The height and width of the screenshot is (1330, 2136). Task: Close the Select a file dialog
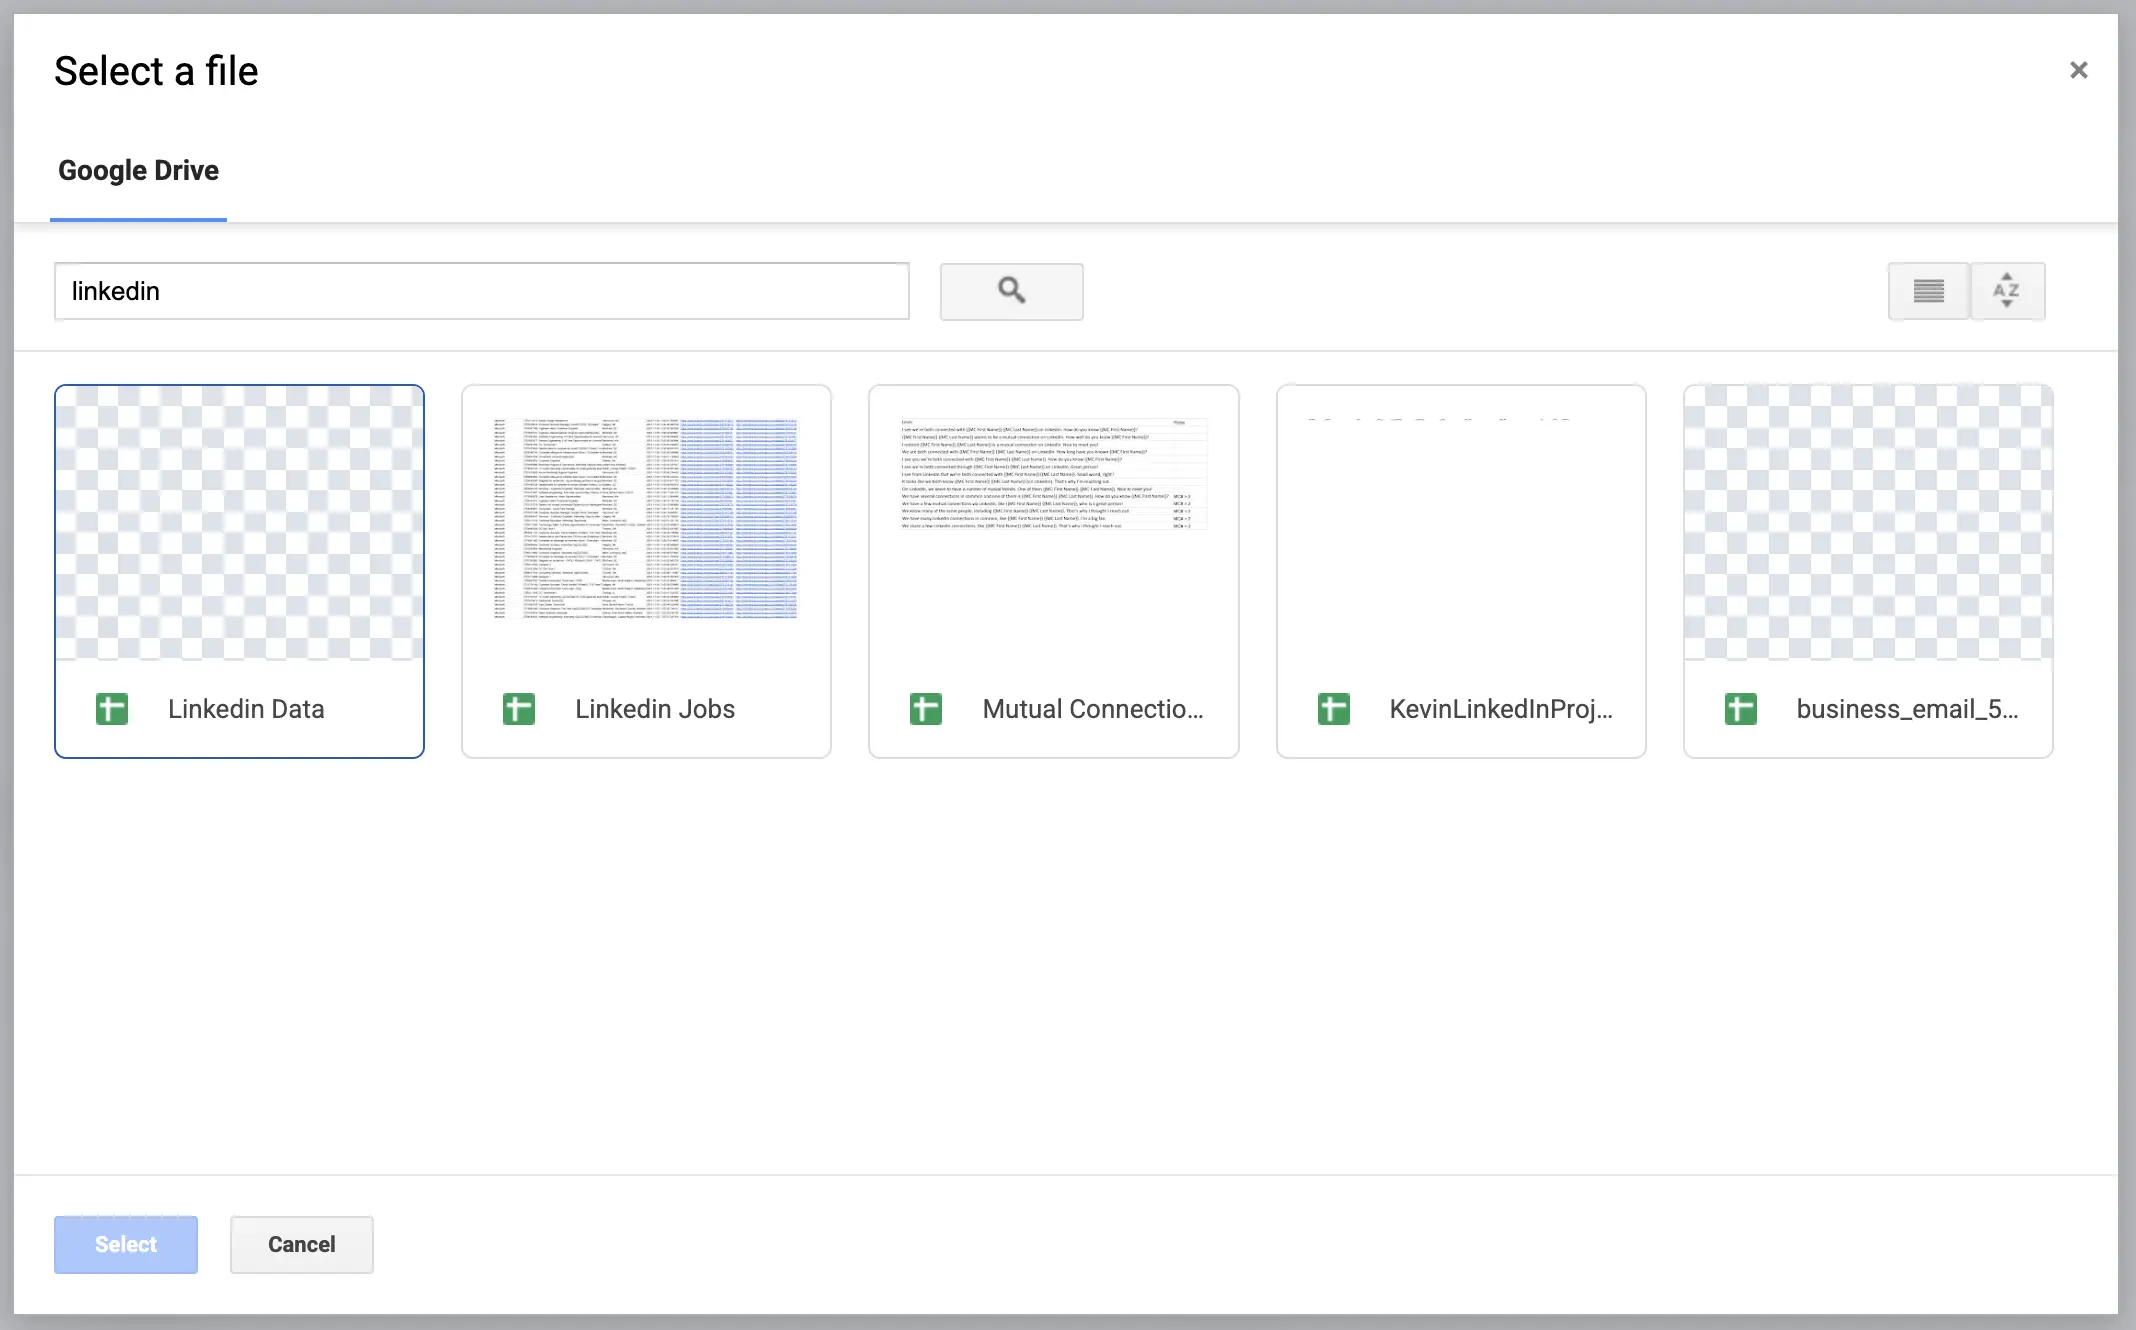(x=2079, y=69)
